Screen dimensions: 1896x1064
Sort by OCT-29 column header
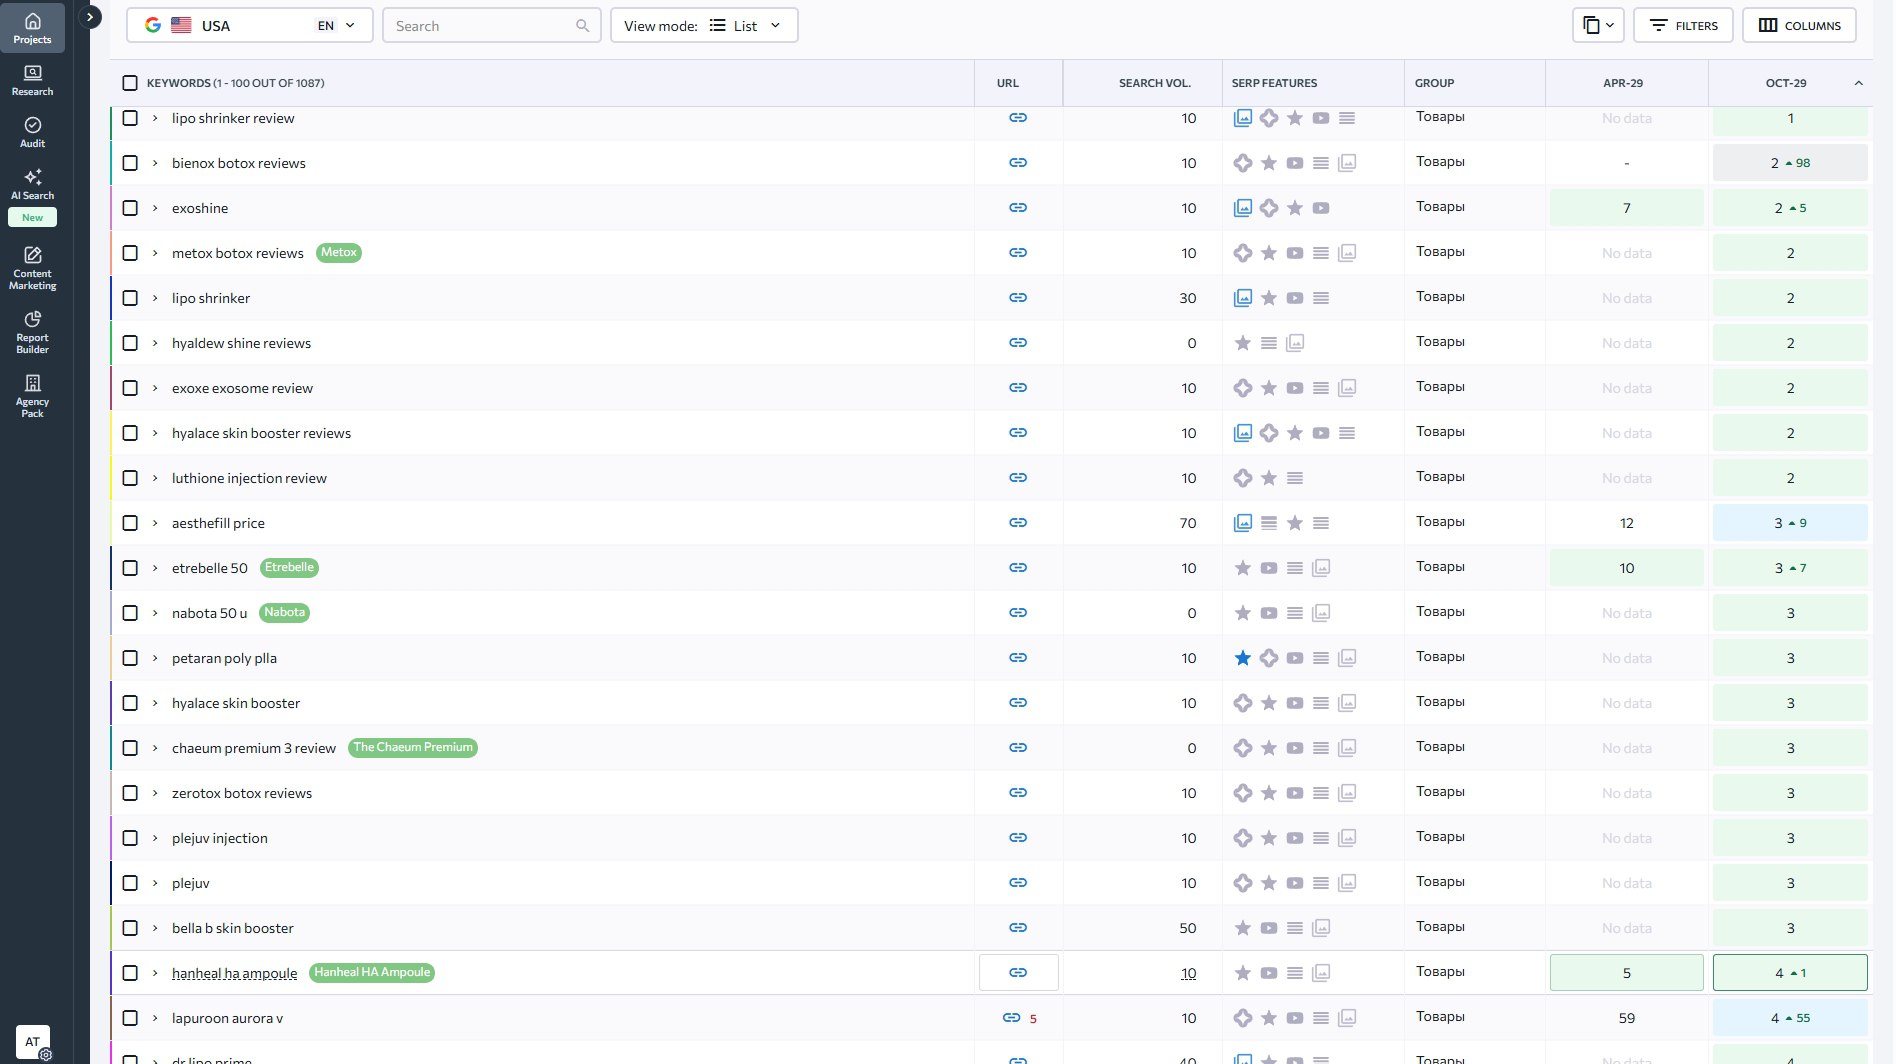point(1785,83)
